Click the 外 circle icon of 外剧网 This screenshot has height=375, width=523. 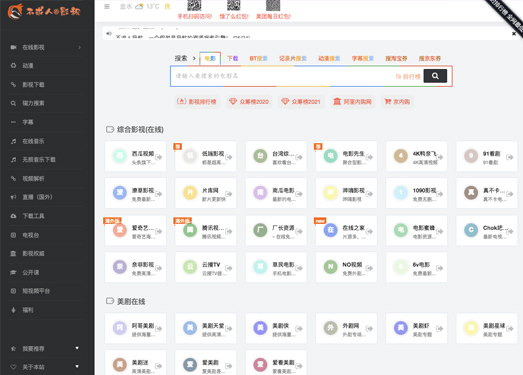(x=331, y=328)
